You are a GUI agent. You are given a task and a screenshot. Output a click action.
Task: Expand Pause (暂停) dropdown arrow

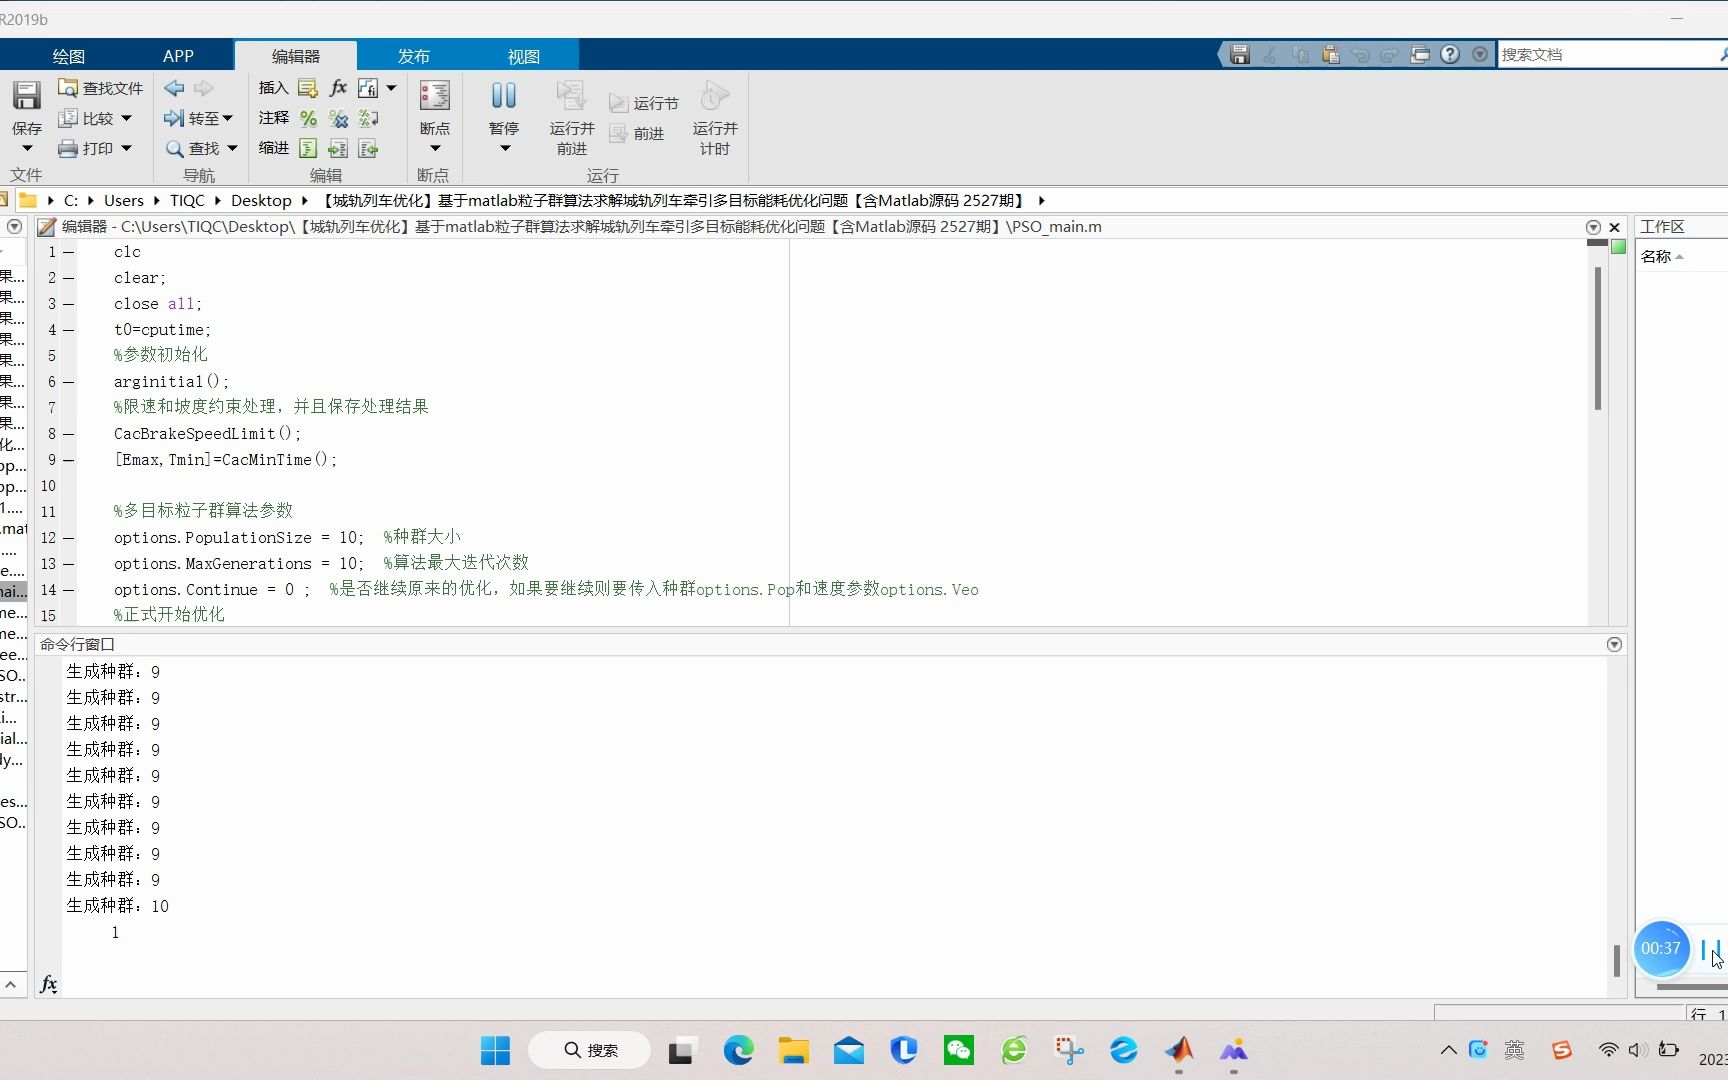coord(505,149)
